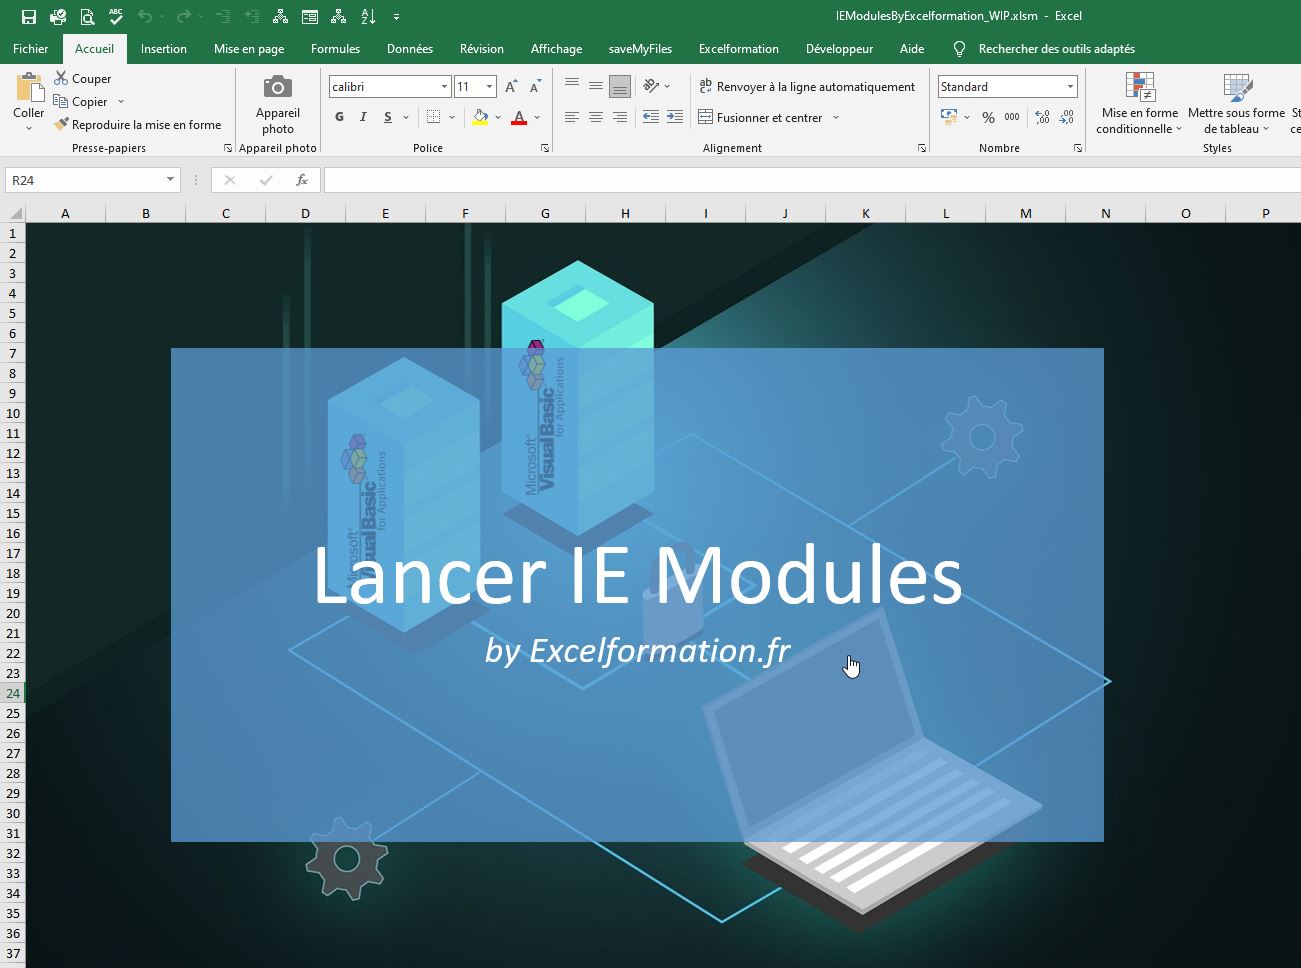Viewport: 1301px width, 968px height.
Task: Click the cell borders icon
Action: click(433, 117)
